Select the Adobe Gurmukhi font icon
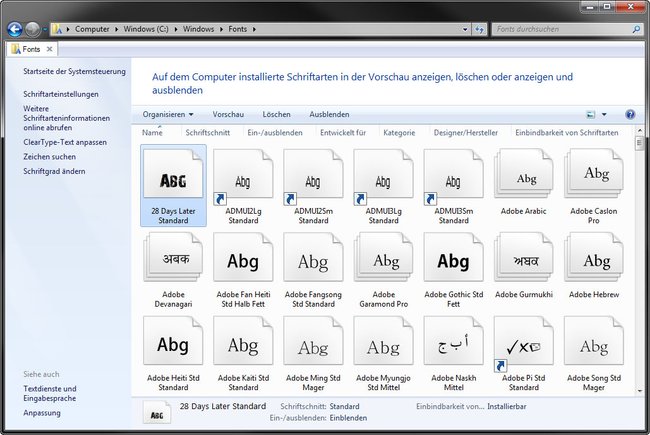This screenshot has width=650, height=435. (524, 258)
